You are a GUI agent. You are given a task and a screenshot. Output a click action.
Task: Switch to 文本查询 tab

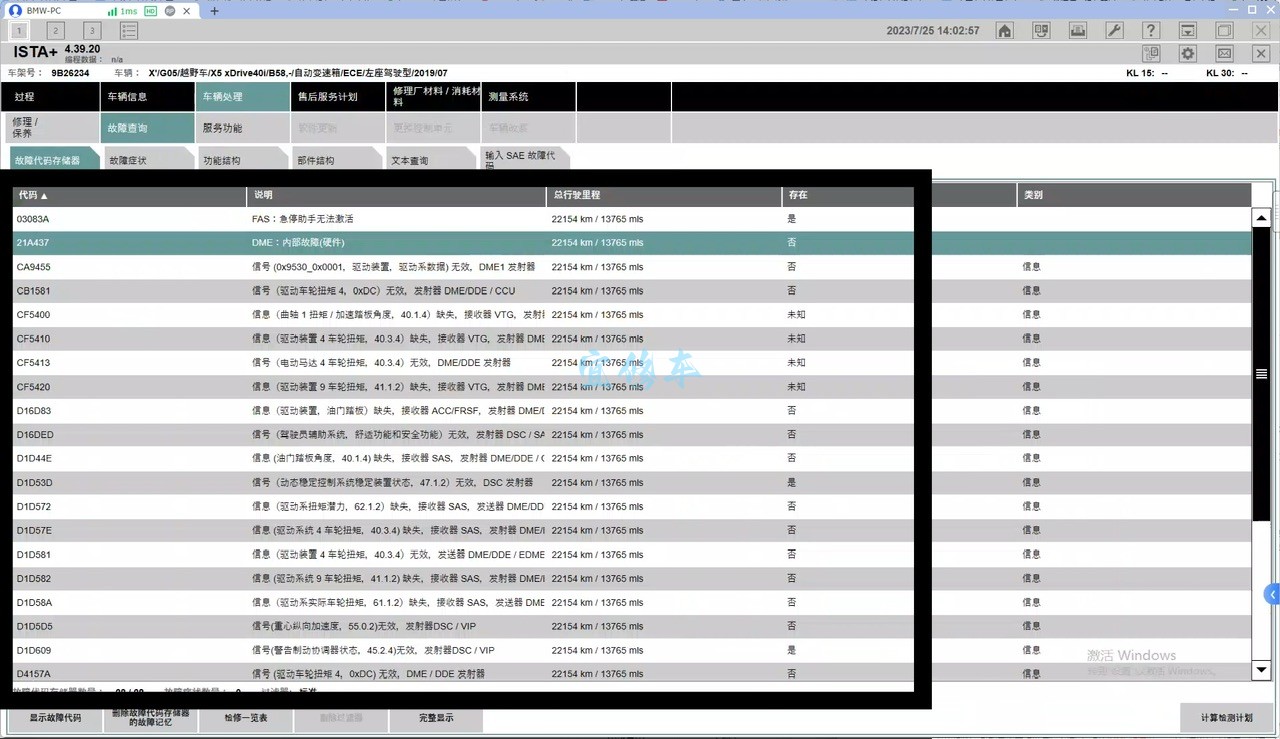431,160
